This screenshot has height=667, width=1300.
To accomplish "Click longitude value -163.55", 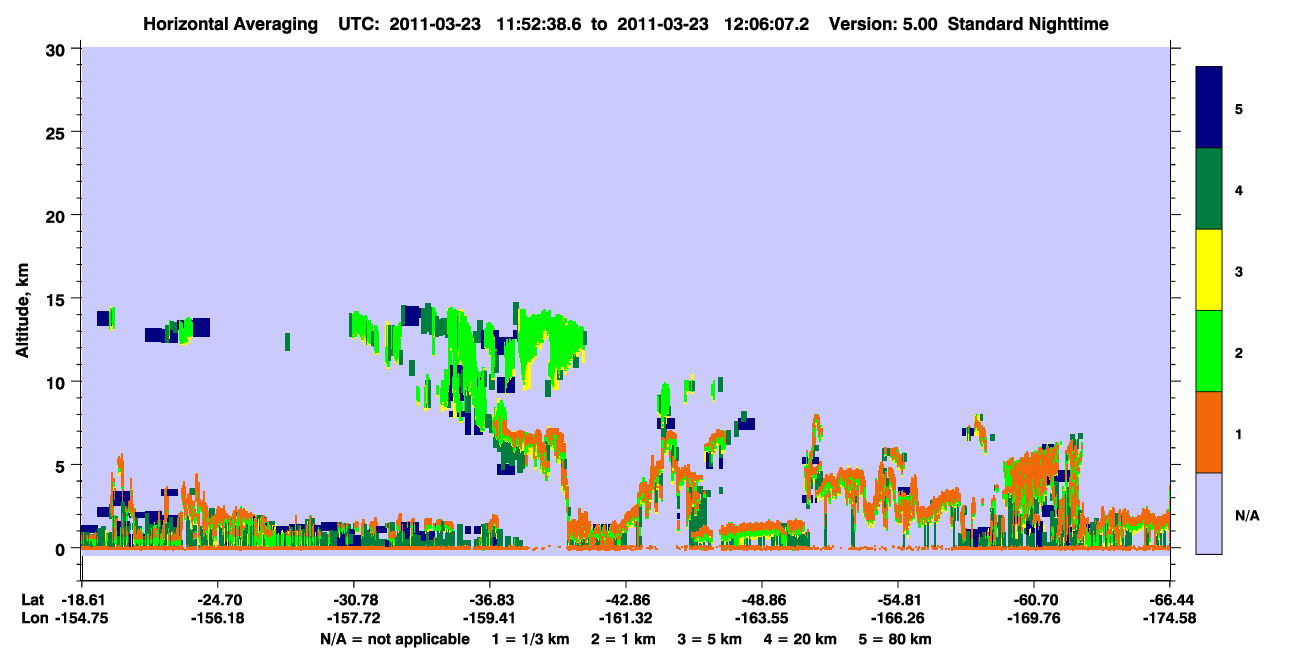I will tap(762, 618).
